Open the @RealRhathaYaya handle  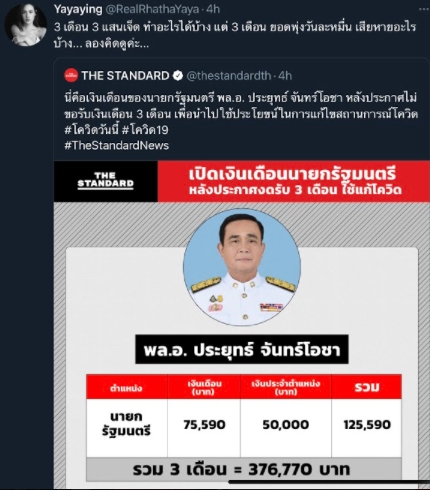click(x=152, y=9)
